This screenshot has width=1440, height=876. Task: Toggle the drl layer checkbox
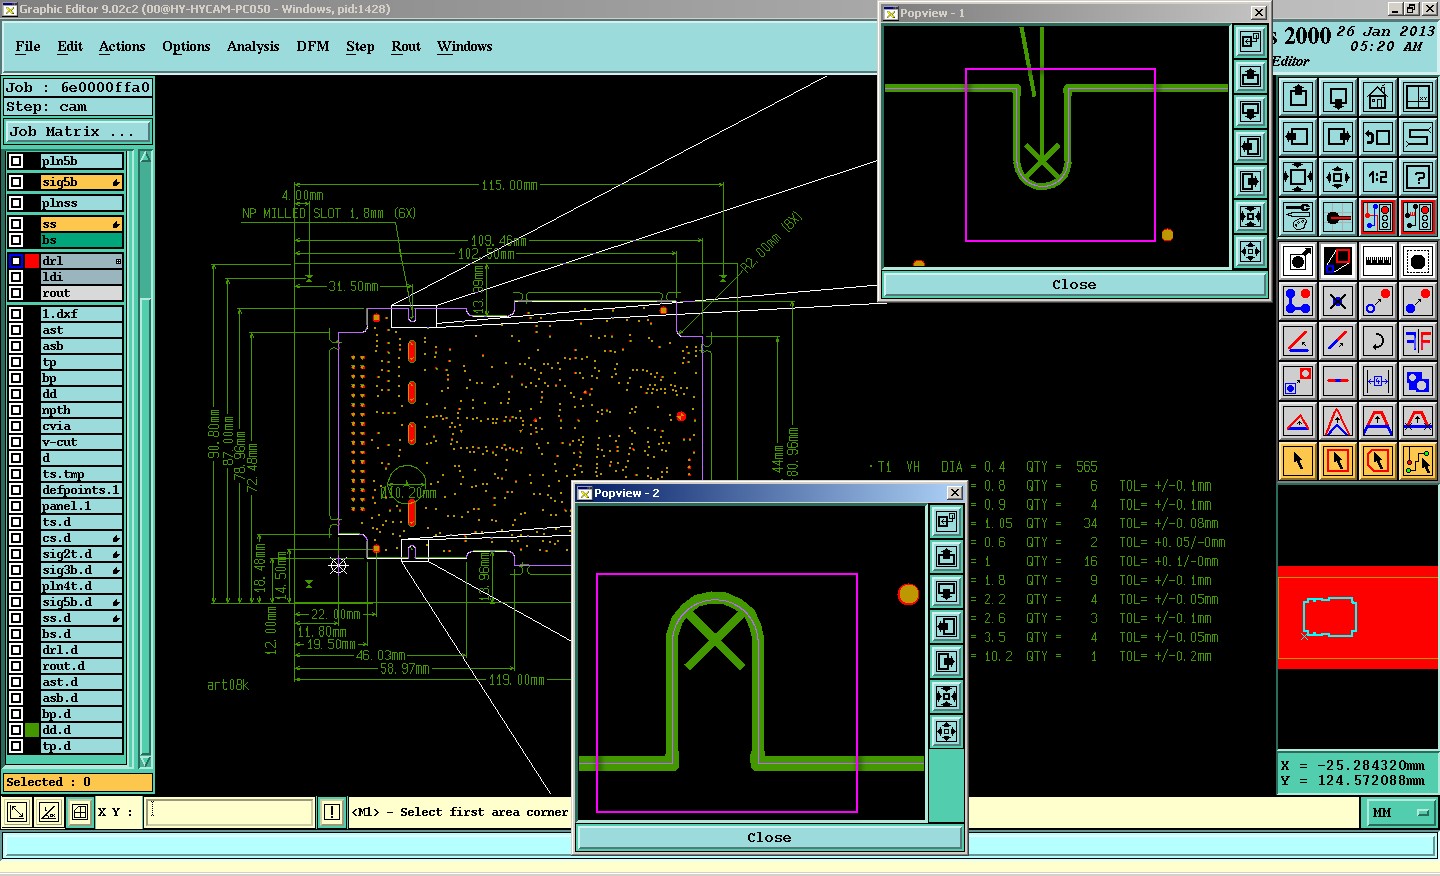pos(16,261)
